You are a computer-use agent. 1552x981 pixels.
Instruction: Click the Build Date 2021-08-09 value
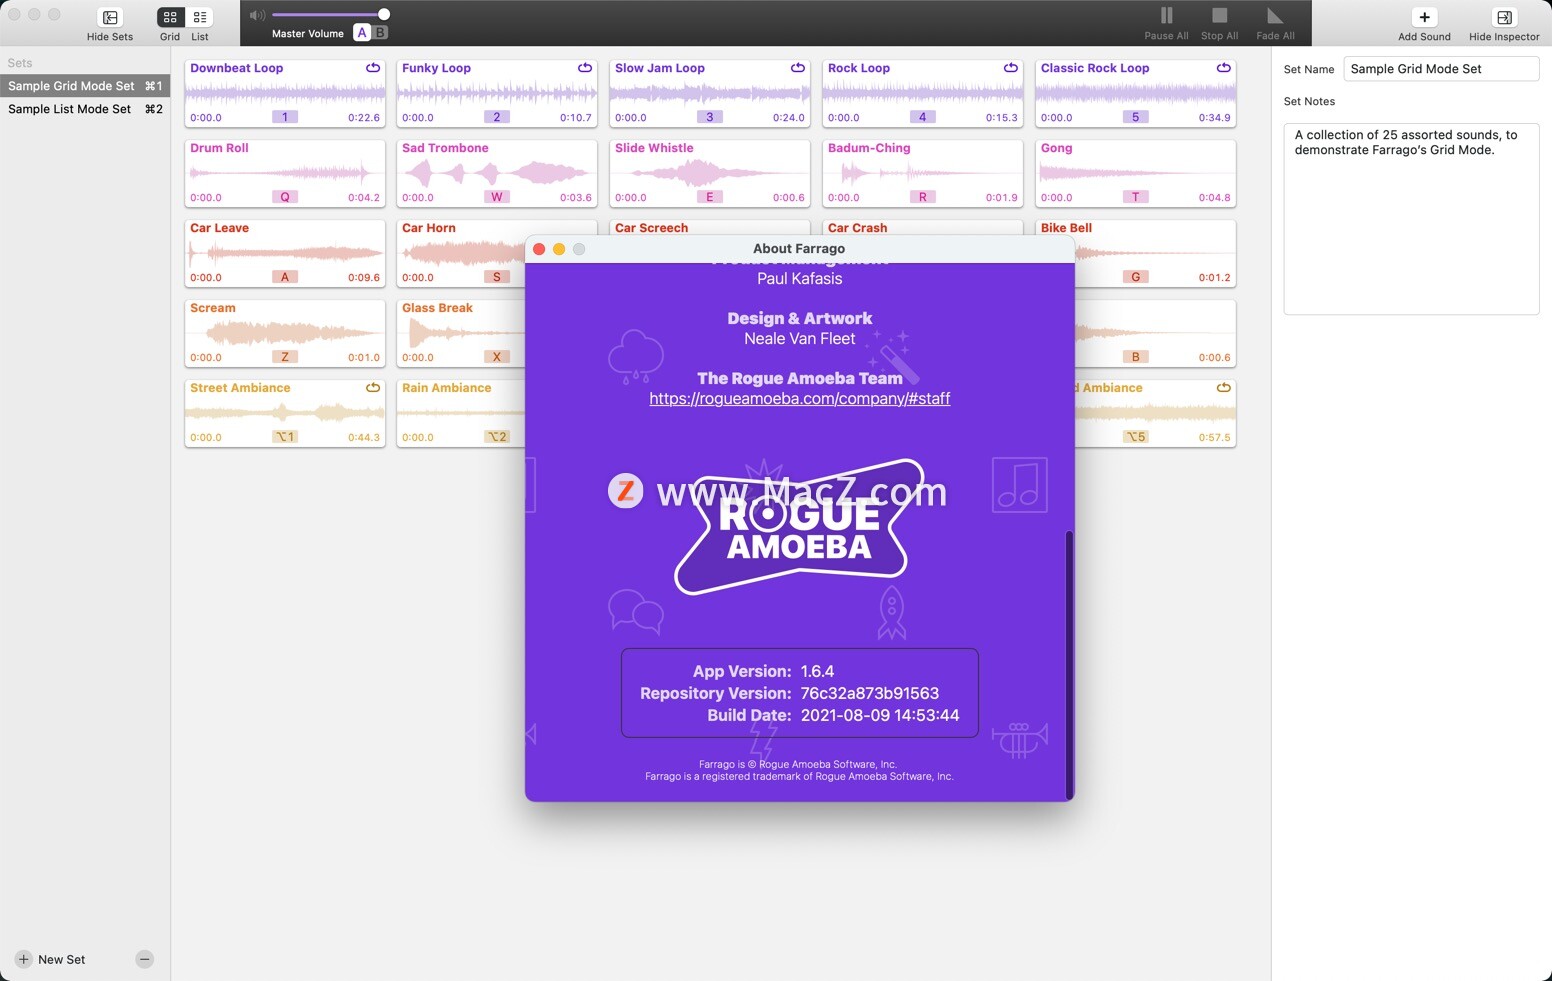tap(880, 715)
